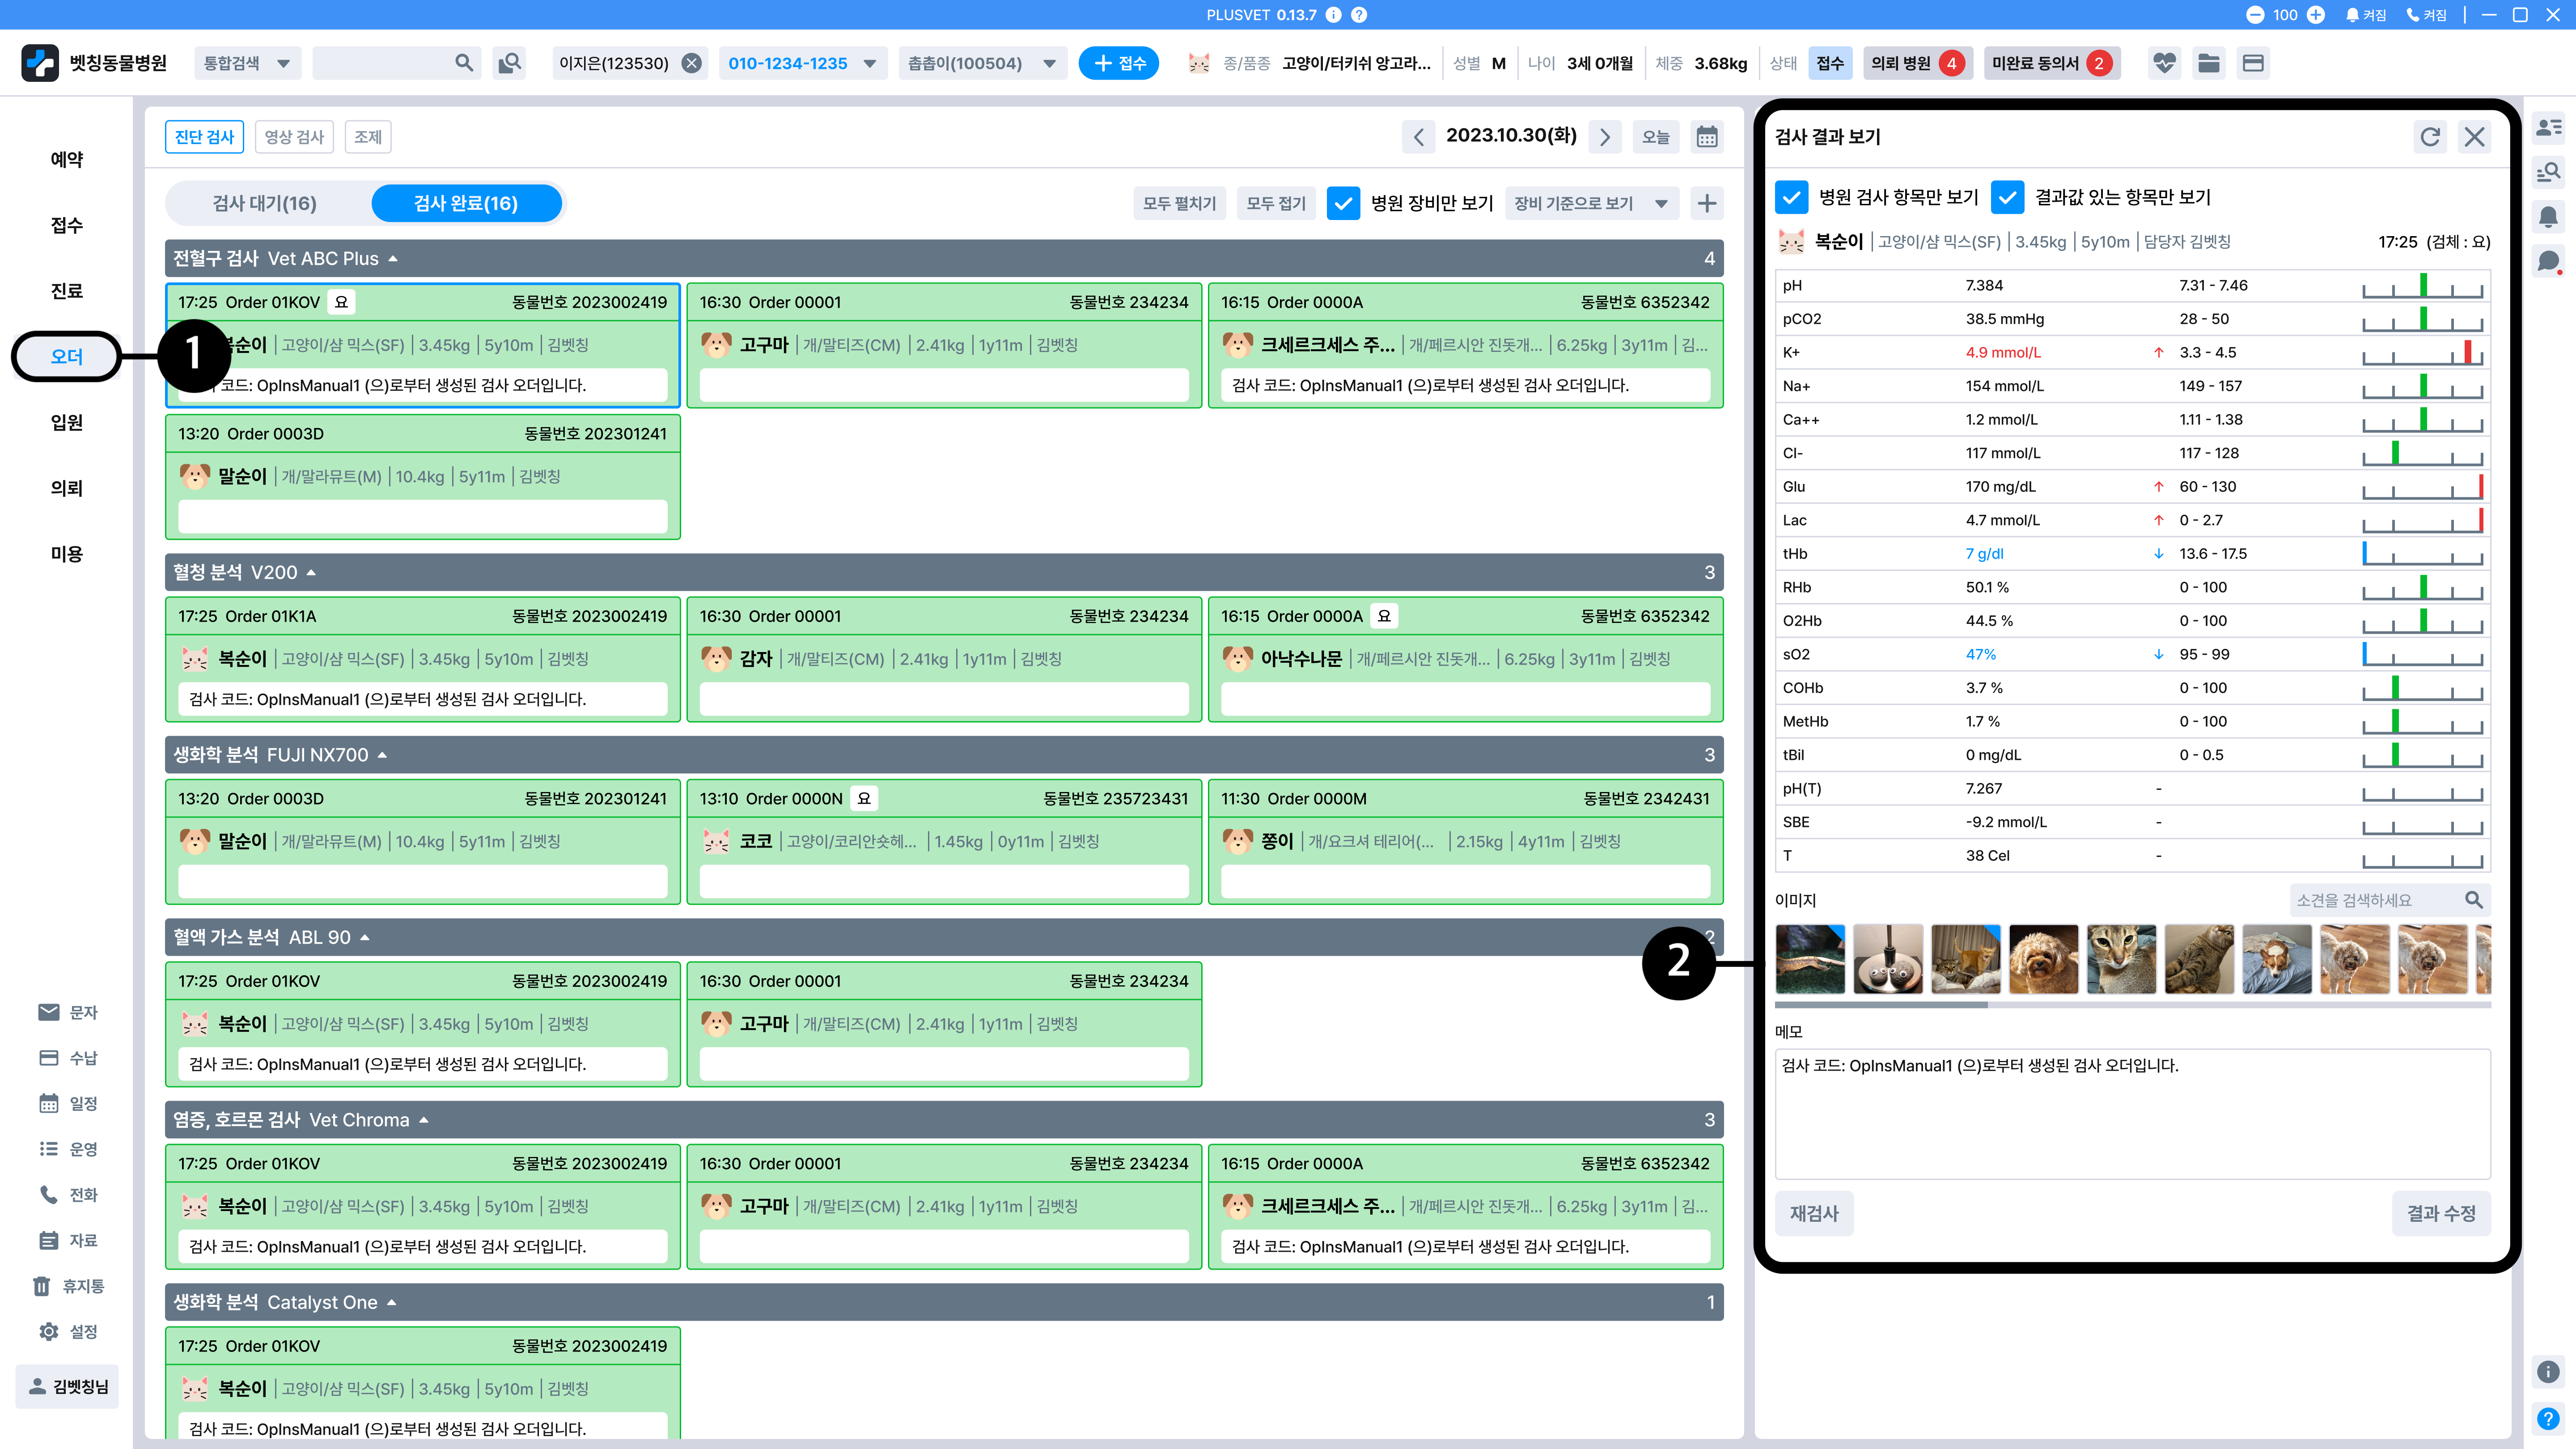Image resolution: width=2576 pixels, height=1449 pixels.
Task: Switch to the 영상 검사 tab
Action: pos(294,137)
